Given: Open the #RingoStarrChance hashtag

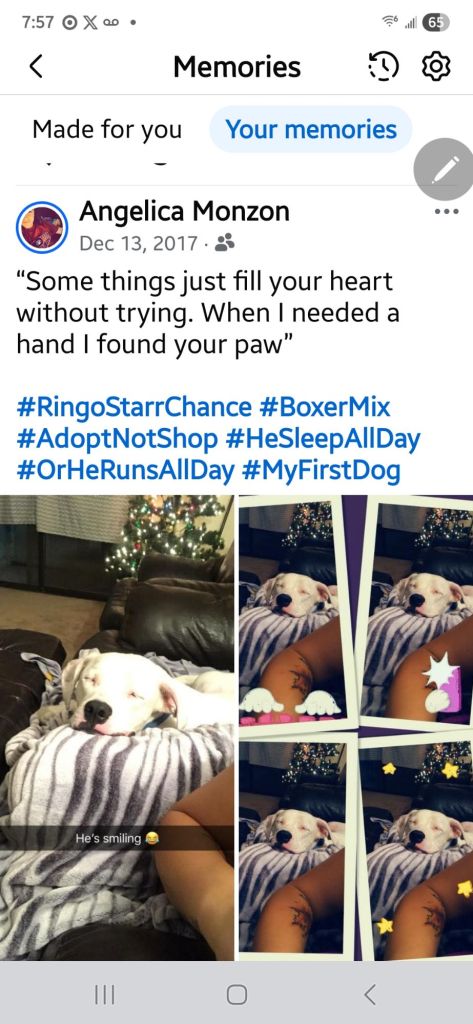Looking at the screenshot, I should pyautogui.click(x=134, y=408).
